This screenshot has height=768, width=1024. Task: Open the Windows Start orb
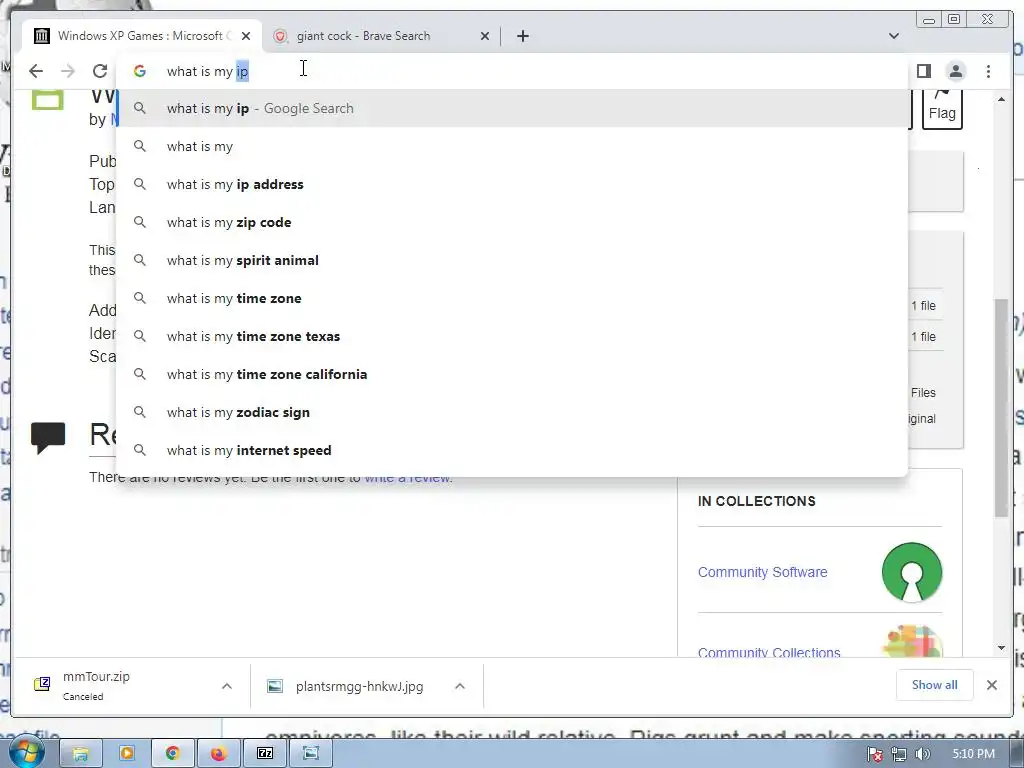25,752
